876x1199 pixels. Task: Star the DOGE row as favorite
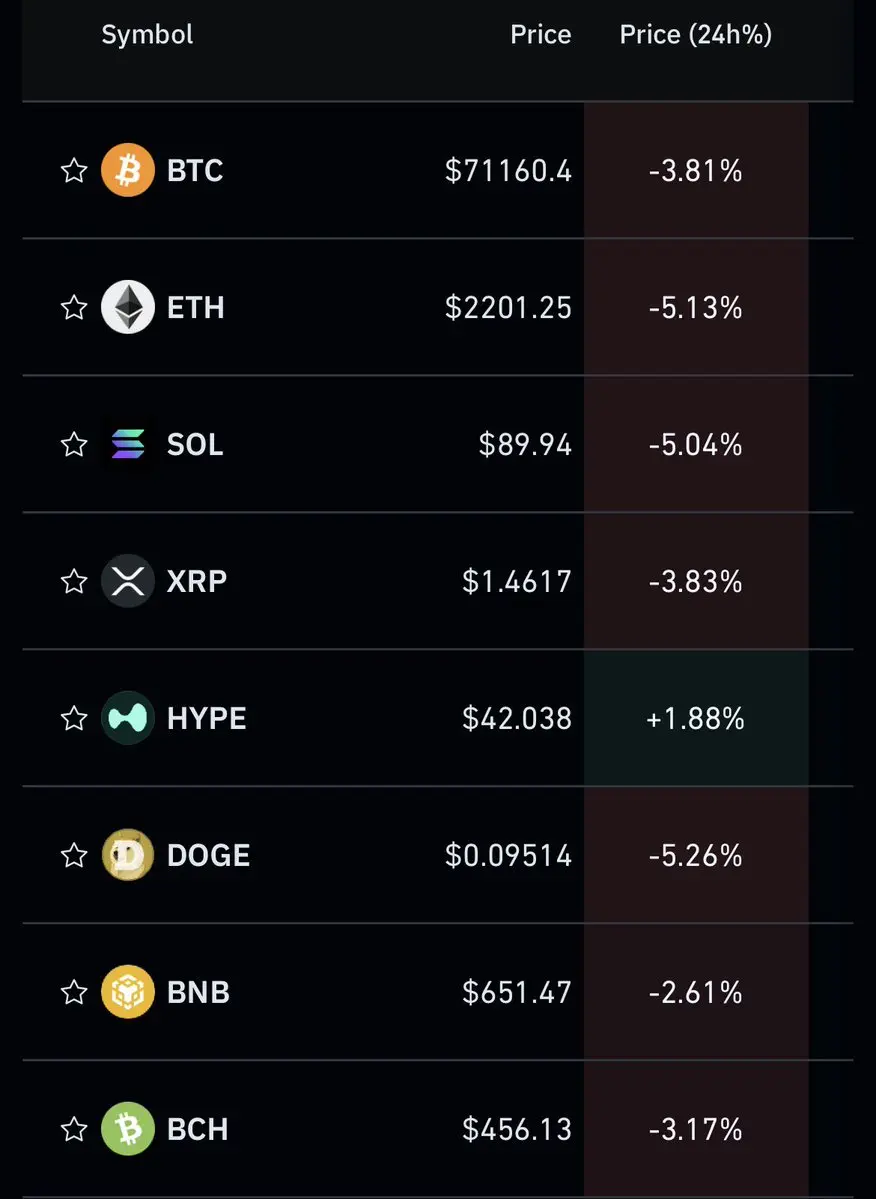74,855
